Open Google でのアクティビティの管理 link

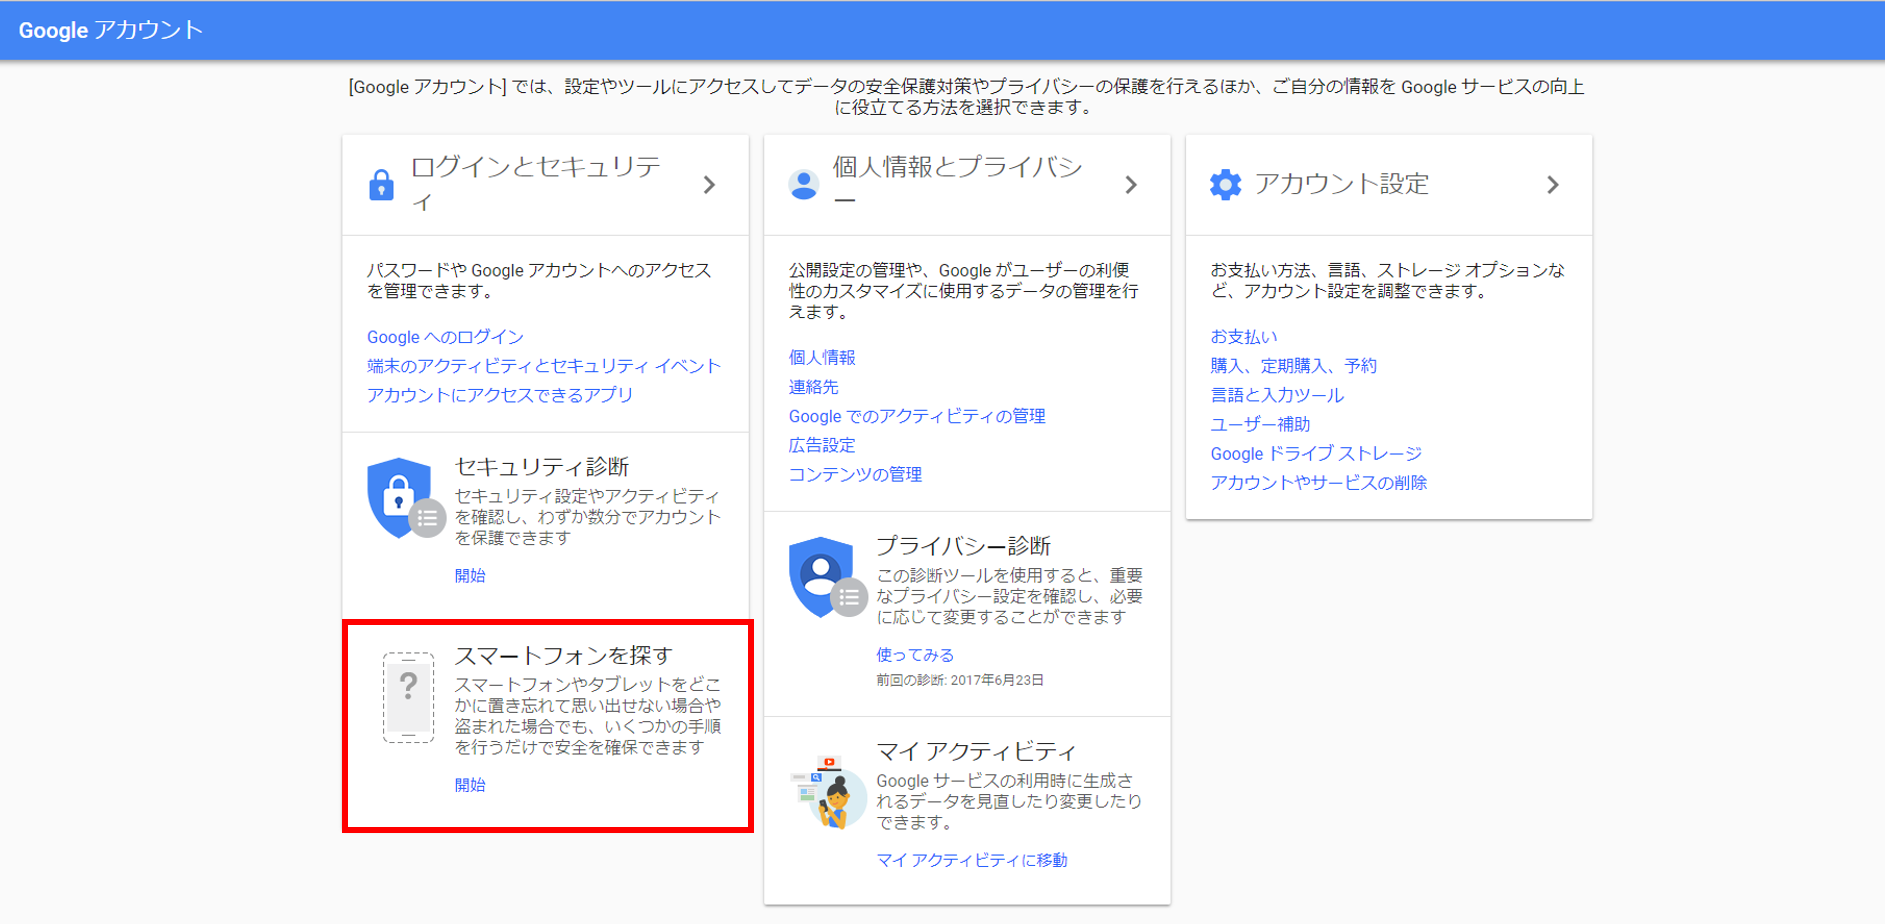(x=917, y=416)
